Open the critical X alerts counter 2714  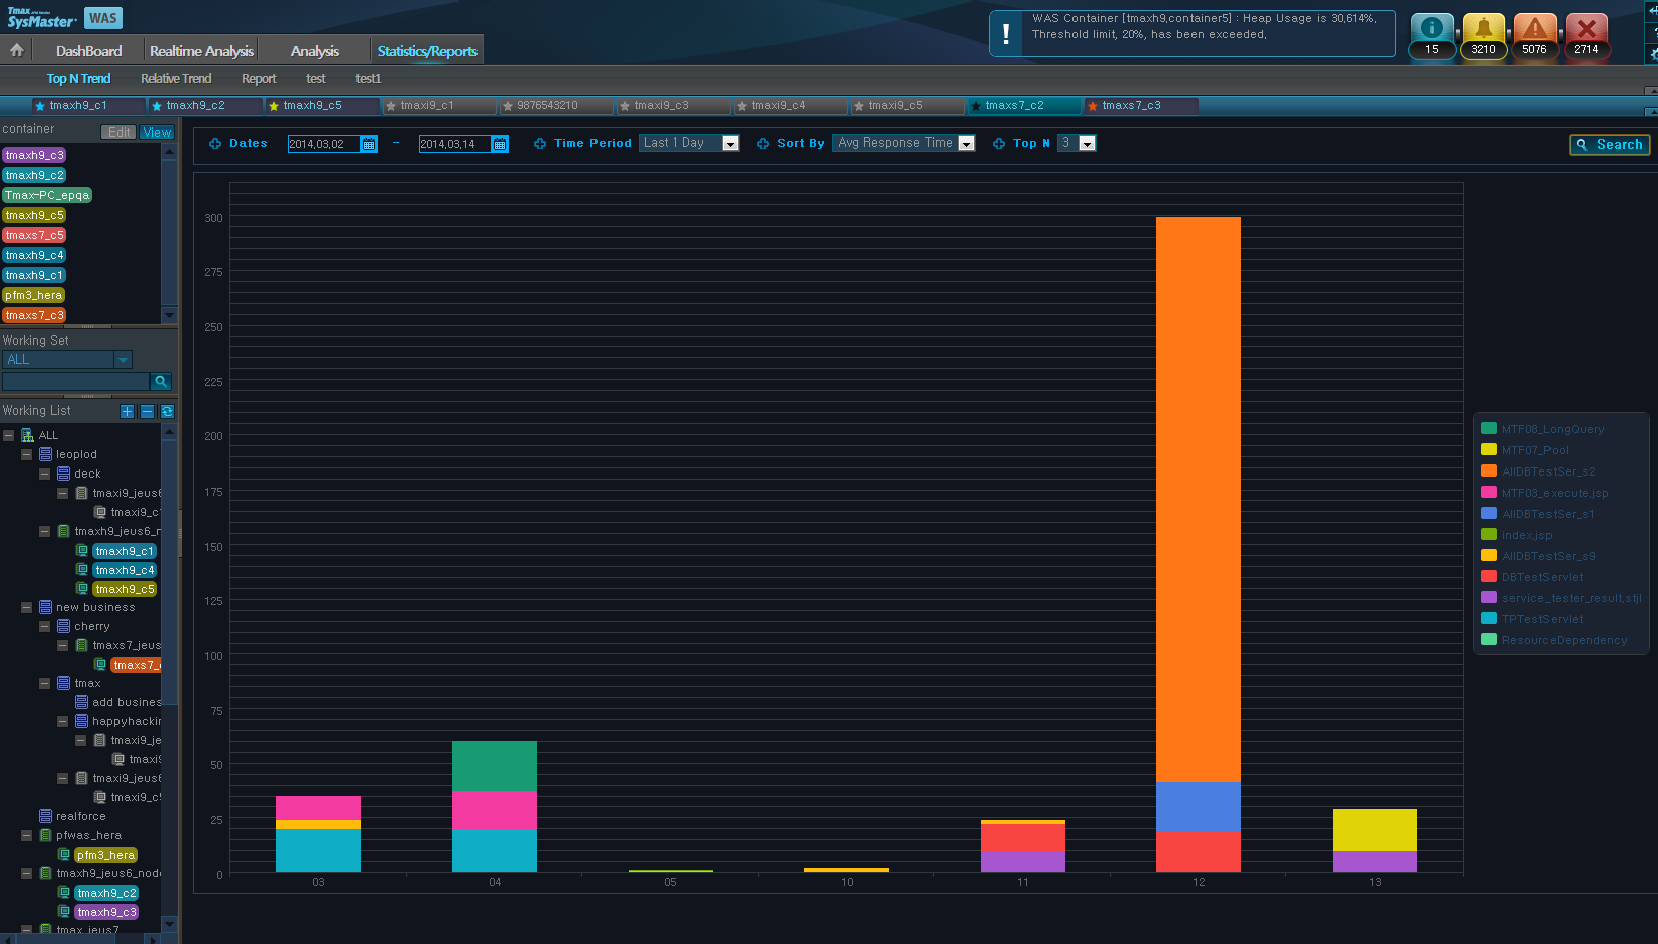pyautogui.click(x=1586, y=37)
